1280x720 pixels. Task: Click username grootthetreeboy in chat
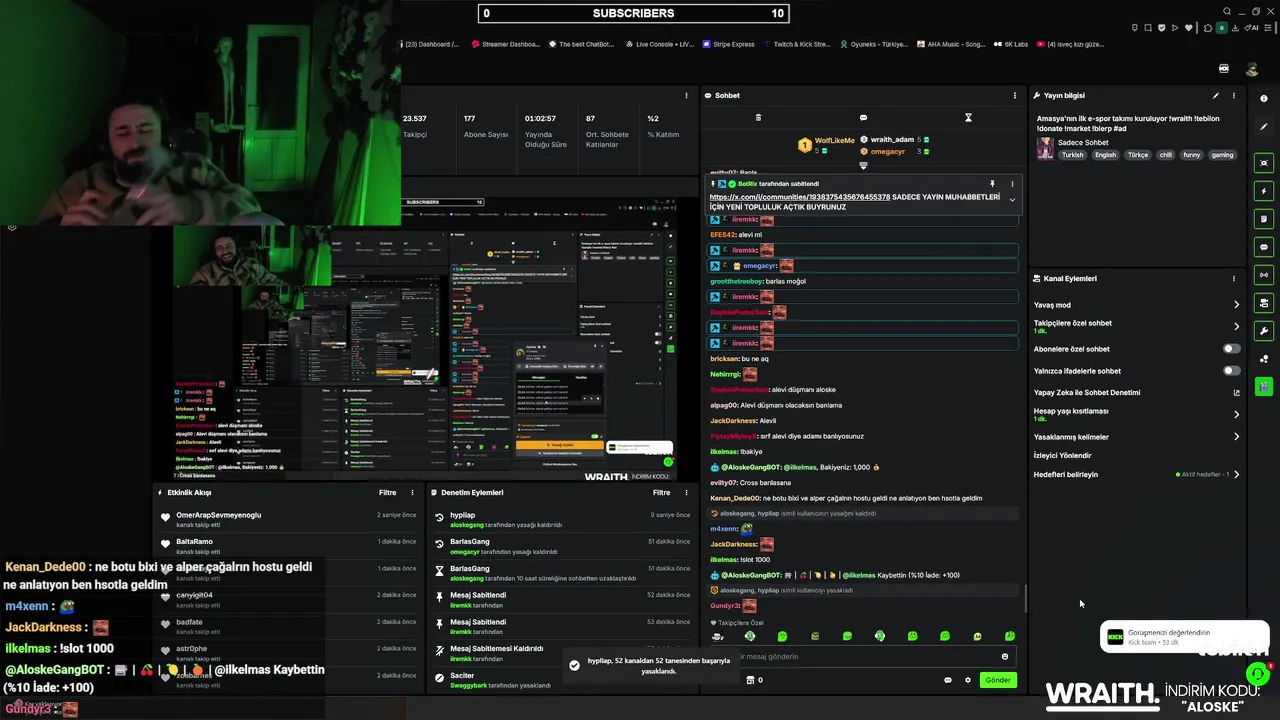pos(736,281)
